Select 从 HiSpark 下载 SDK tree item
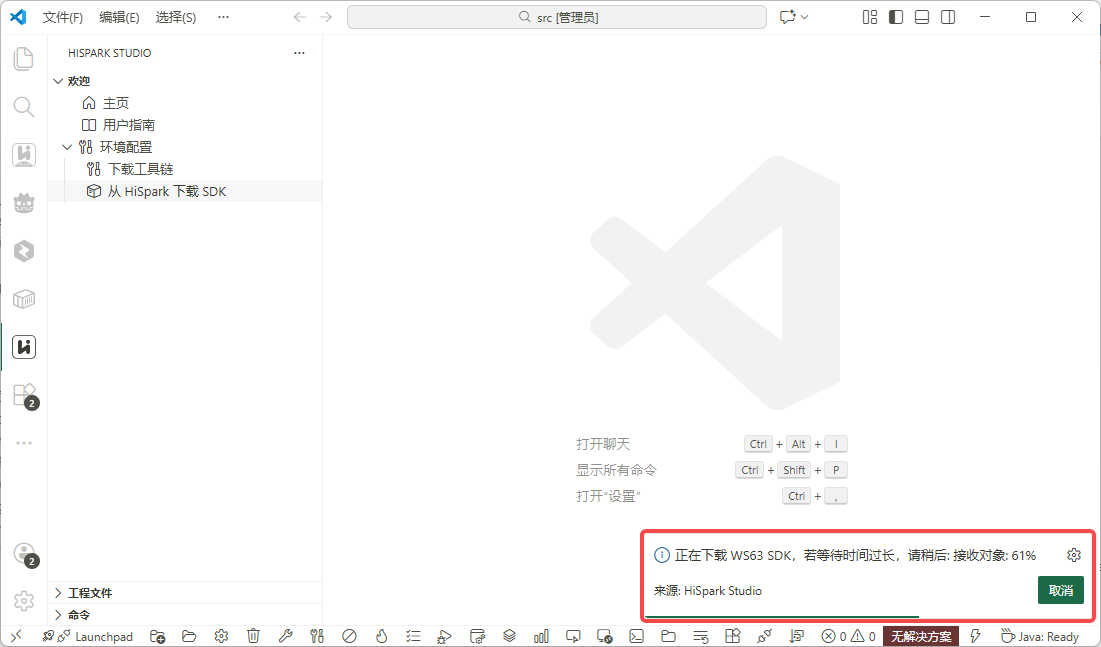Image resolution: width=1101 pixels, height=647 pixels. point(185,191)
